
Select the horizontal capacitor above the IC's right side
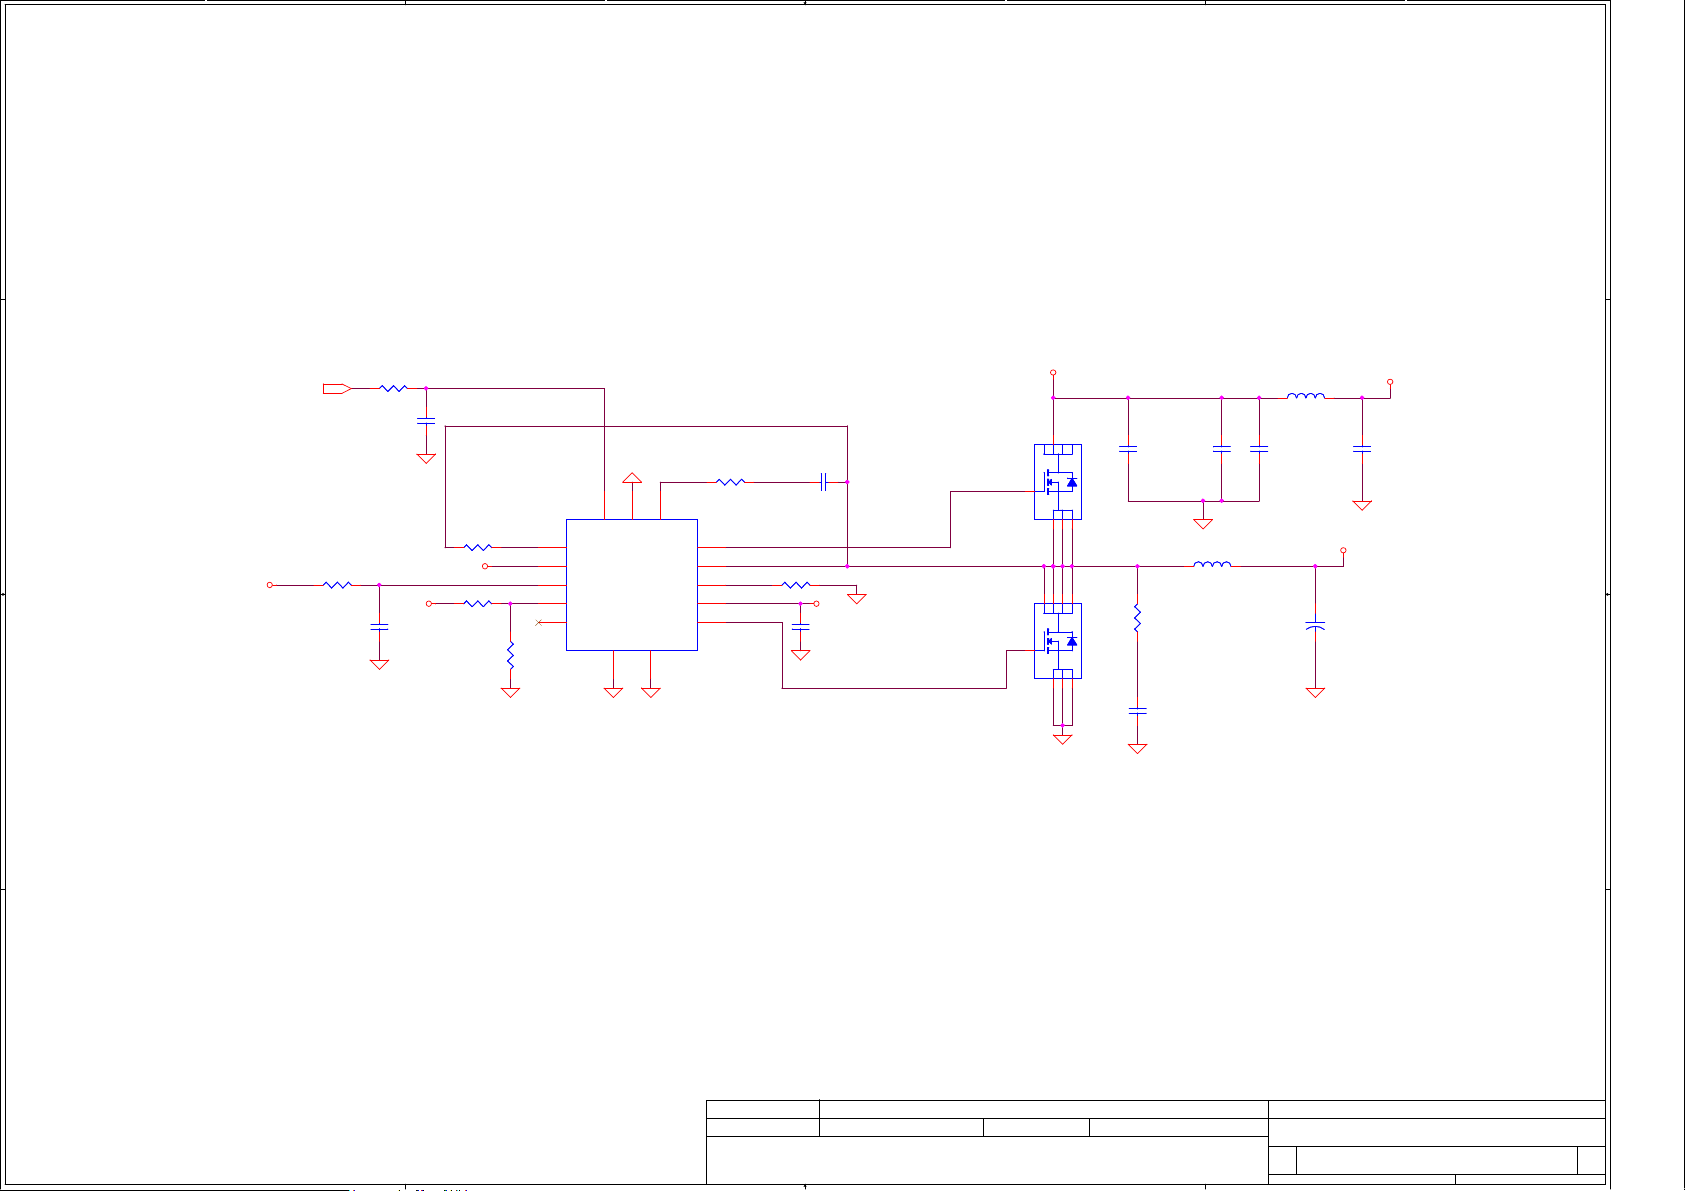point(823,482)
